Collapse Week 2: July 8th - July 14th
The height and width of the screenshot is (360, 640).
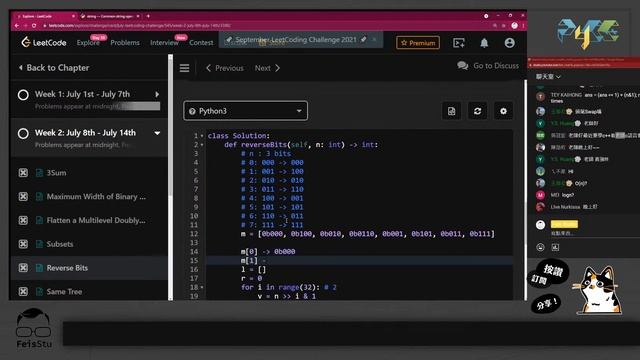(157, 133)
